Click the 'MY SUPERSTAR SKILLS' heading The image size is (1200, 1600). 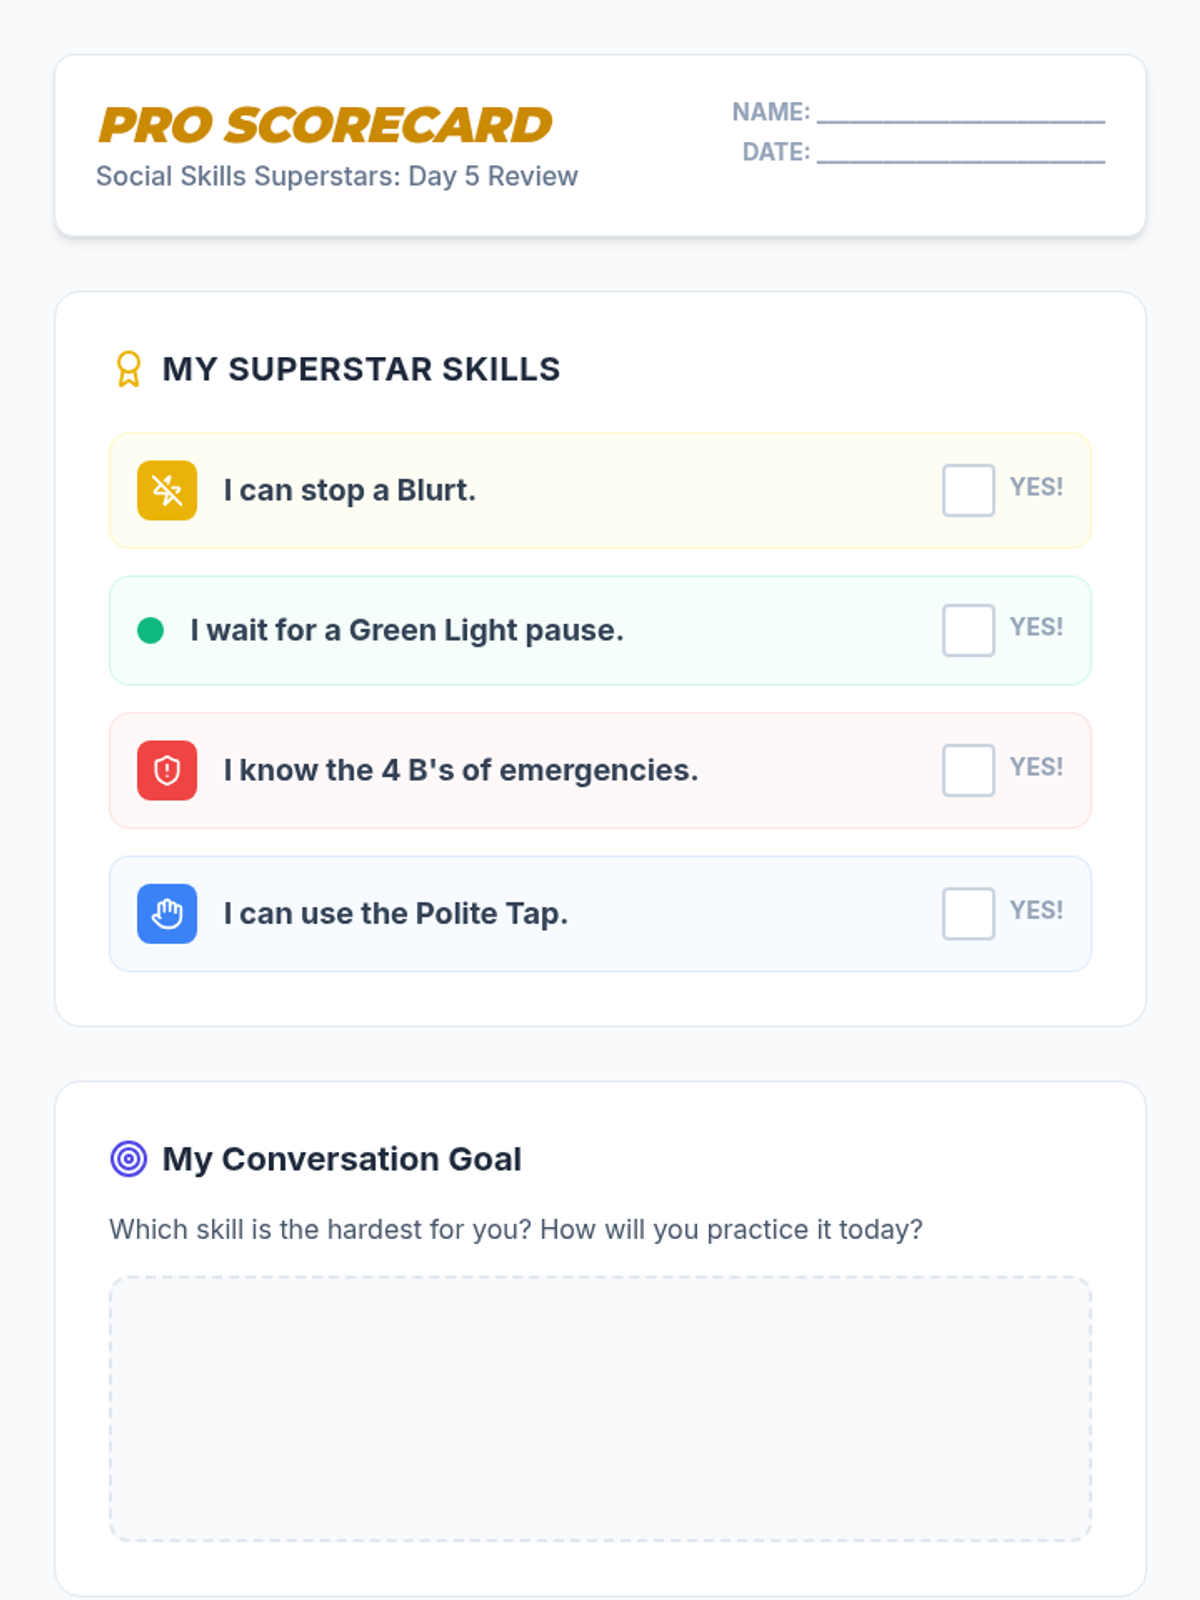[x=361, y=369]
